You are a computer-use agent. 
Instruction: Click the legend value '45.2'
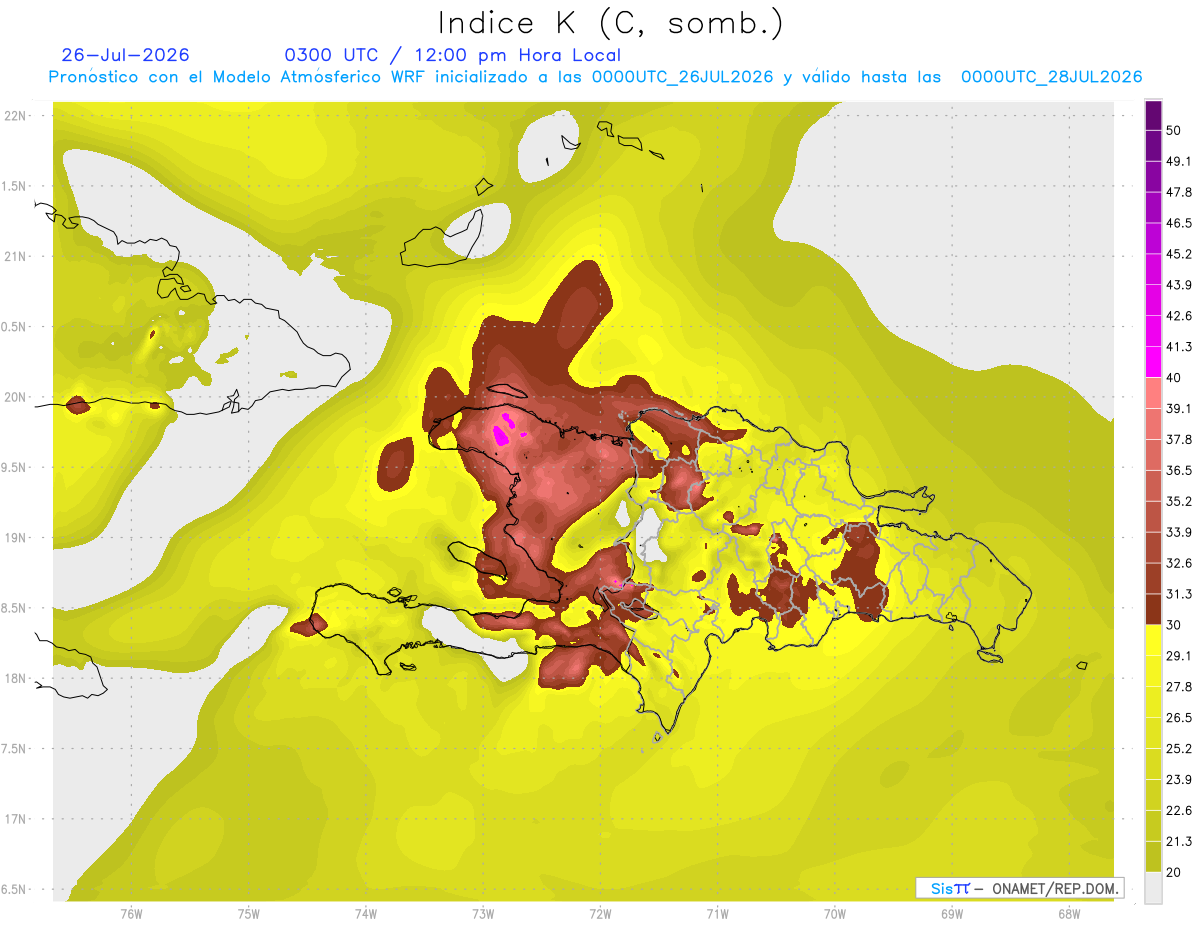(x=1179, y=254)
